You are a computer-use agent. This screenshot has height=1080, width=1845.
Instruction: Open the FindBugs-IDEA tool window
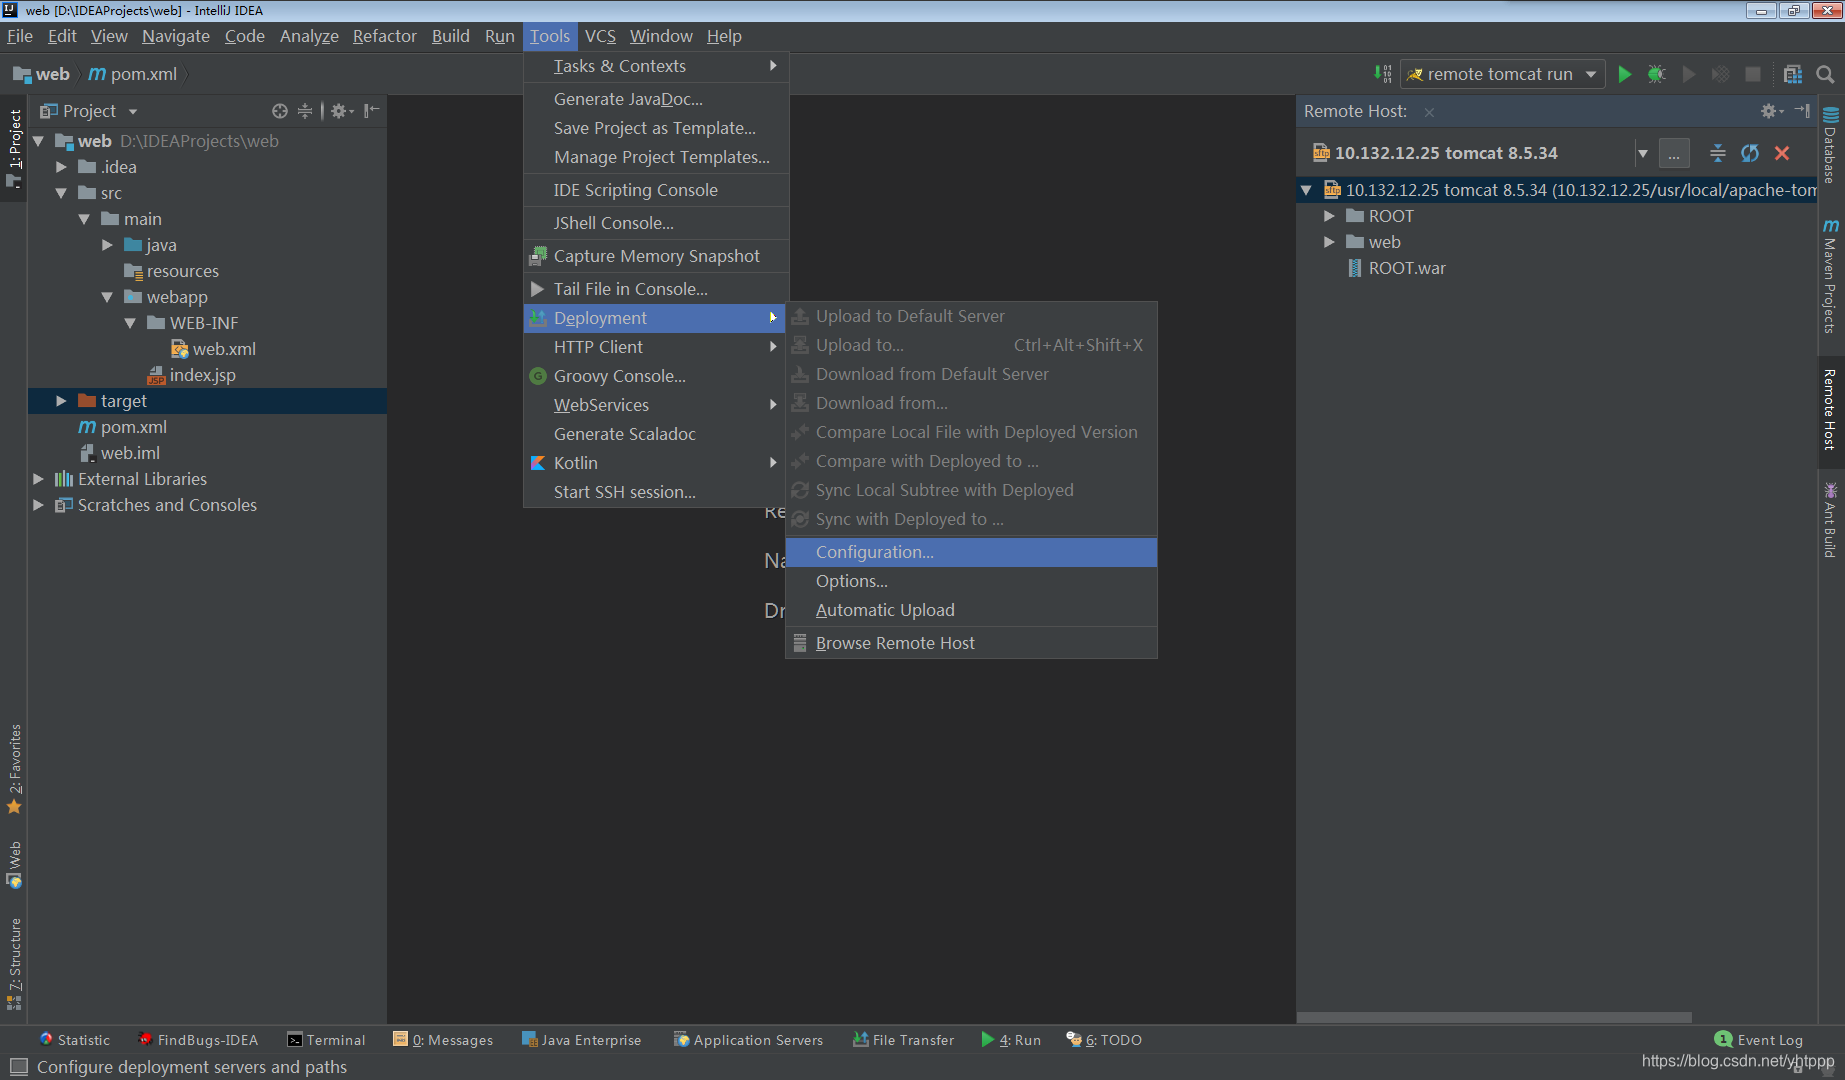198,1040
